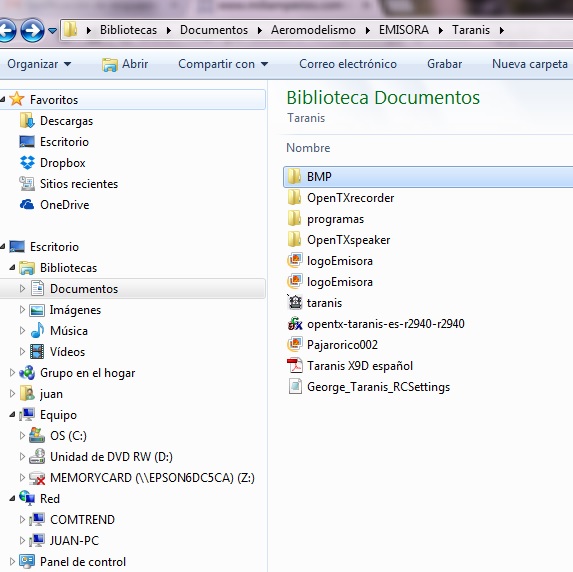The height and width of the screenshot is (572, 573).
Task: Expand the OS (C:) drive node
Action: point(22,435)
